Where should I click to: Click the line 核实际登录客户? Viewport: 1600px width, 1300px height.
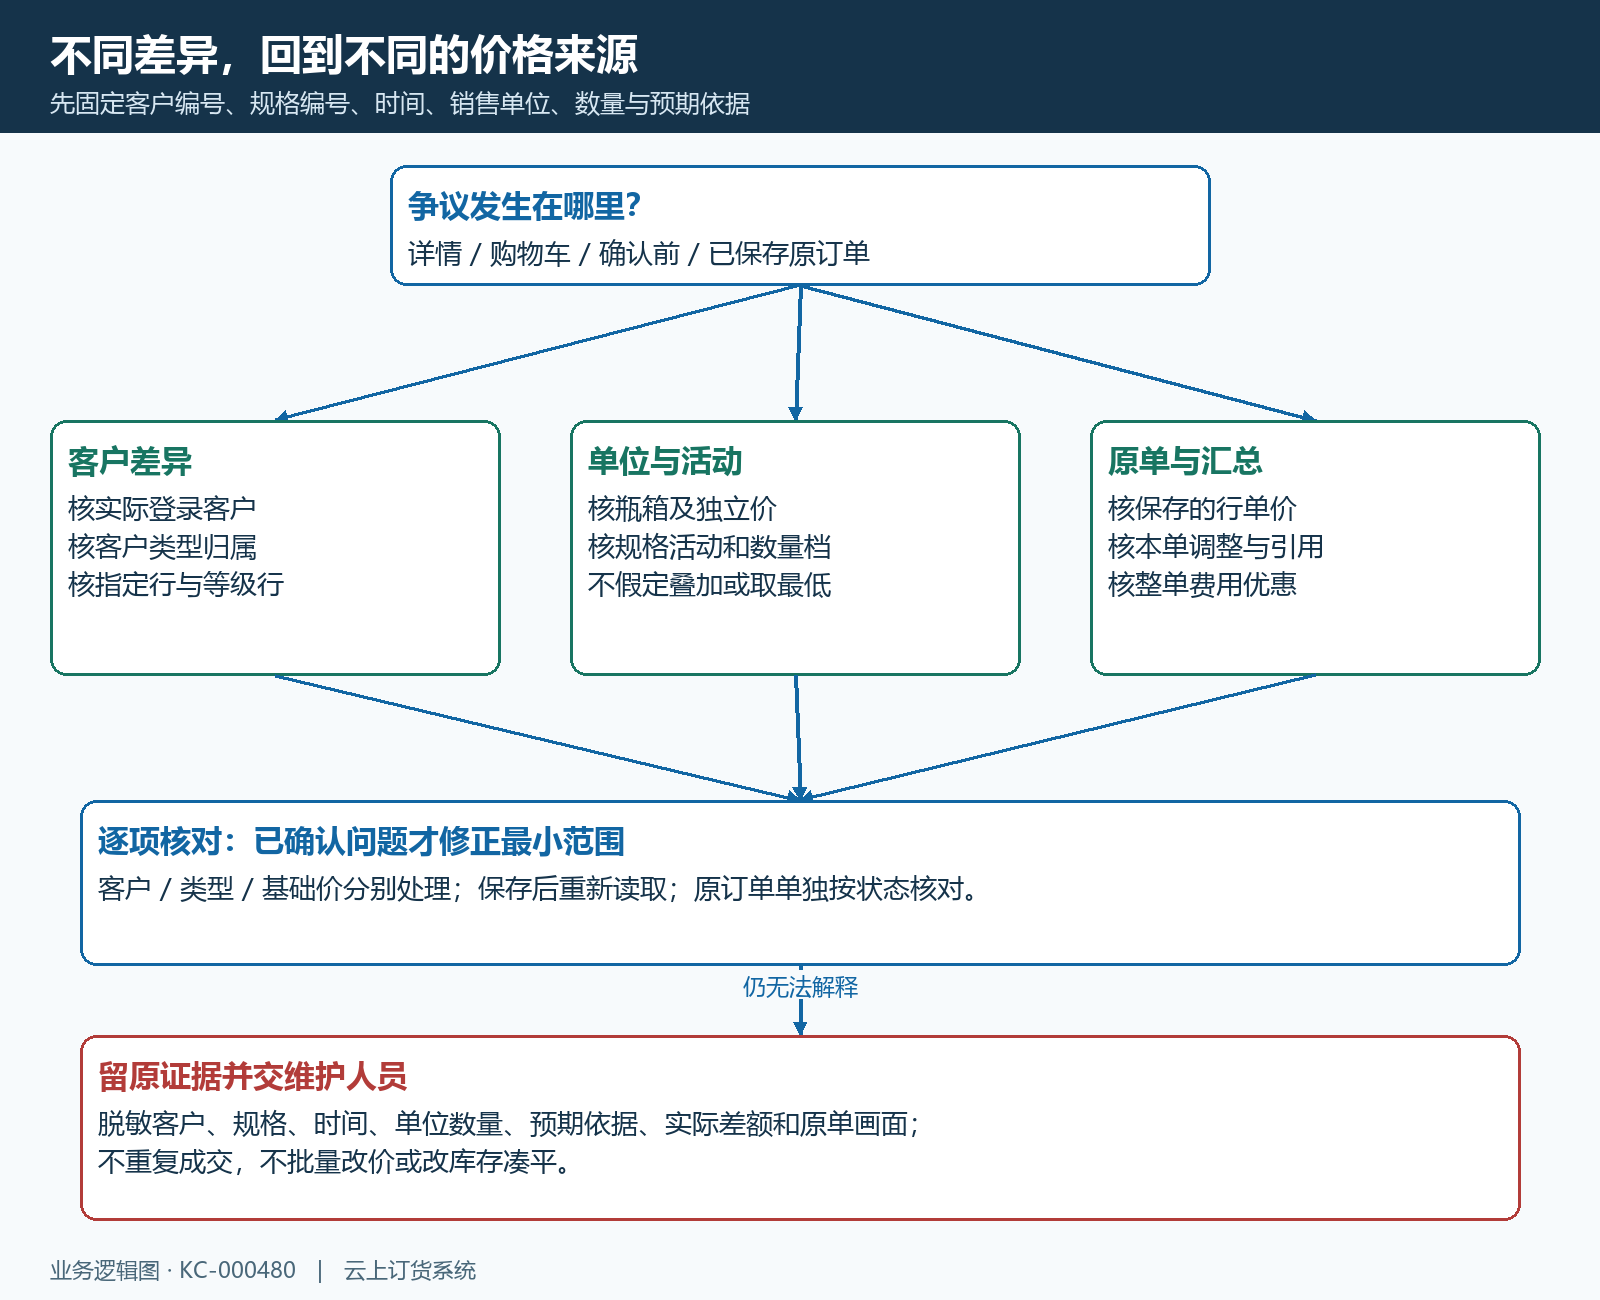coord(162,509)
